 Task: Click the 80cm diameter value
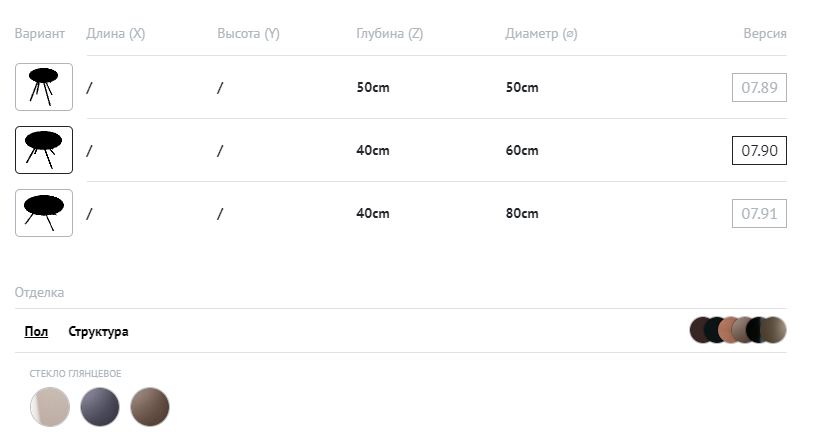[522, 213]
